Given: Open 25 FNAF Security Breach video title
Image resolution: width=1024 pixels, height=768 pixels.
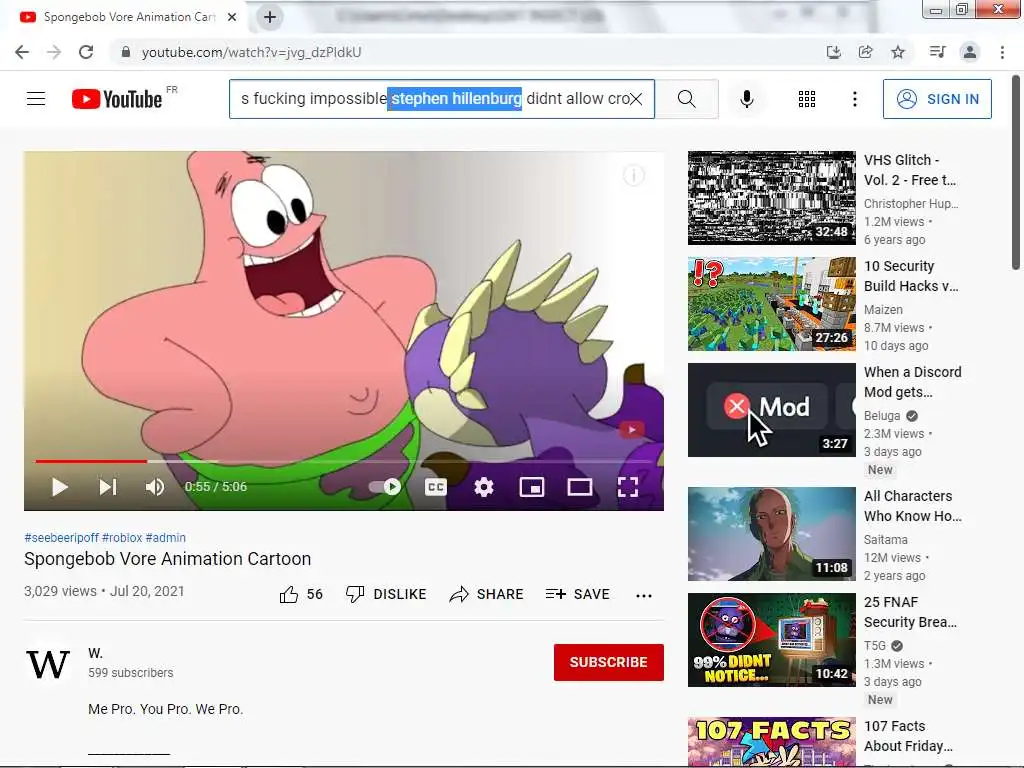Looking at the screenshot, I should click(910, 612).
